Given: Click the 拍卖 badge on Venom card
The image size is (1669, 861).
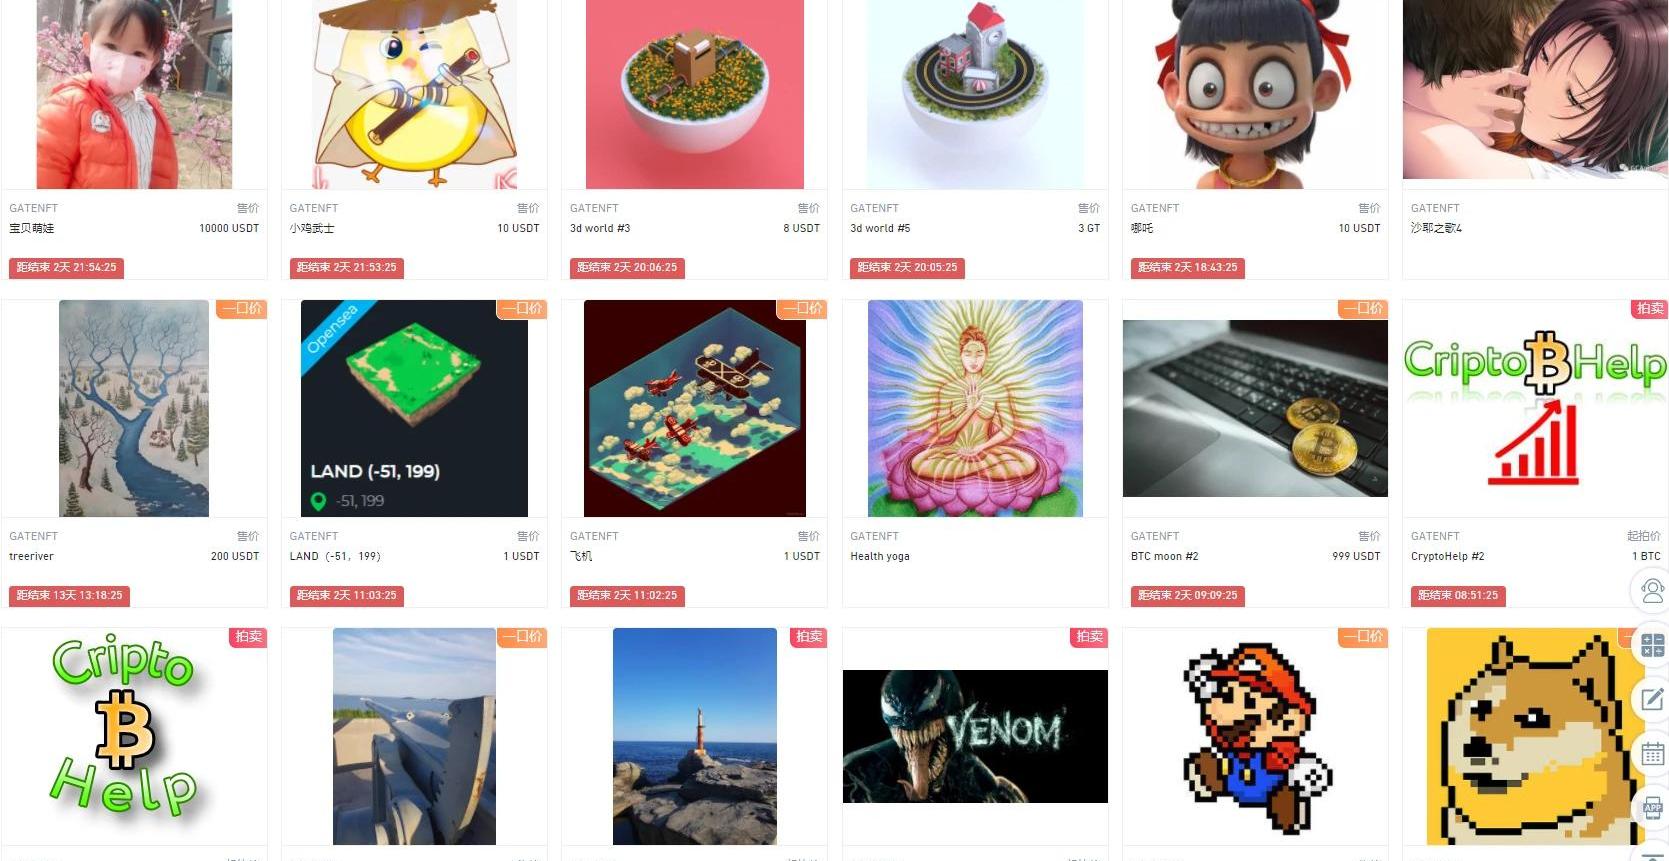Looking at the screenshot, I should [1089, 637].
